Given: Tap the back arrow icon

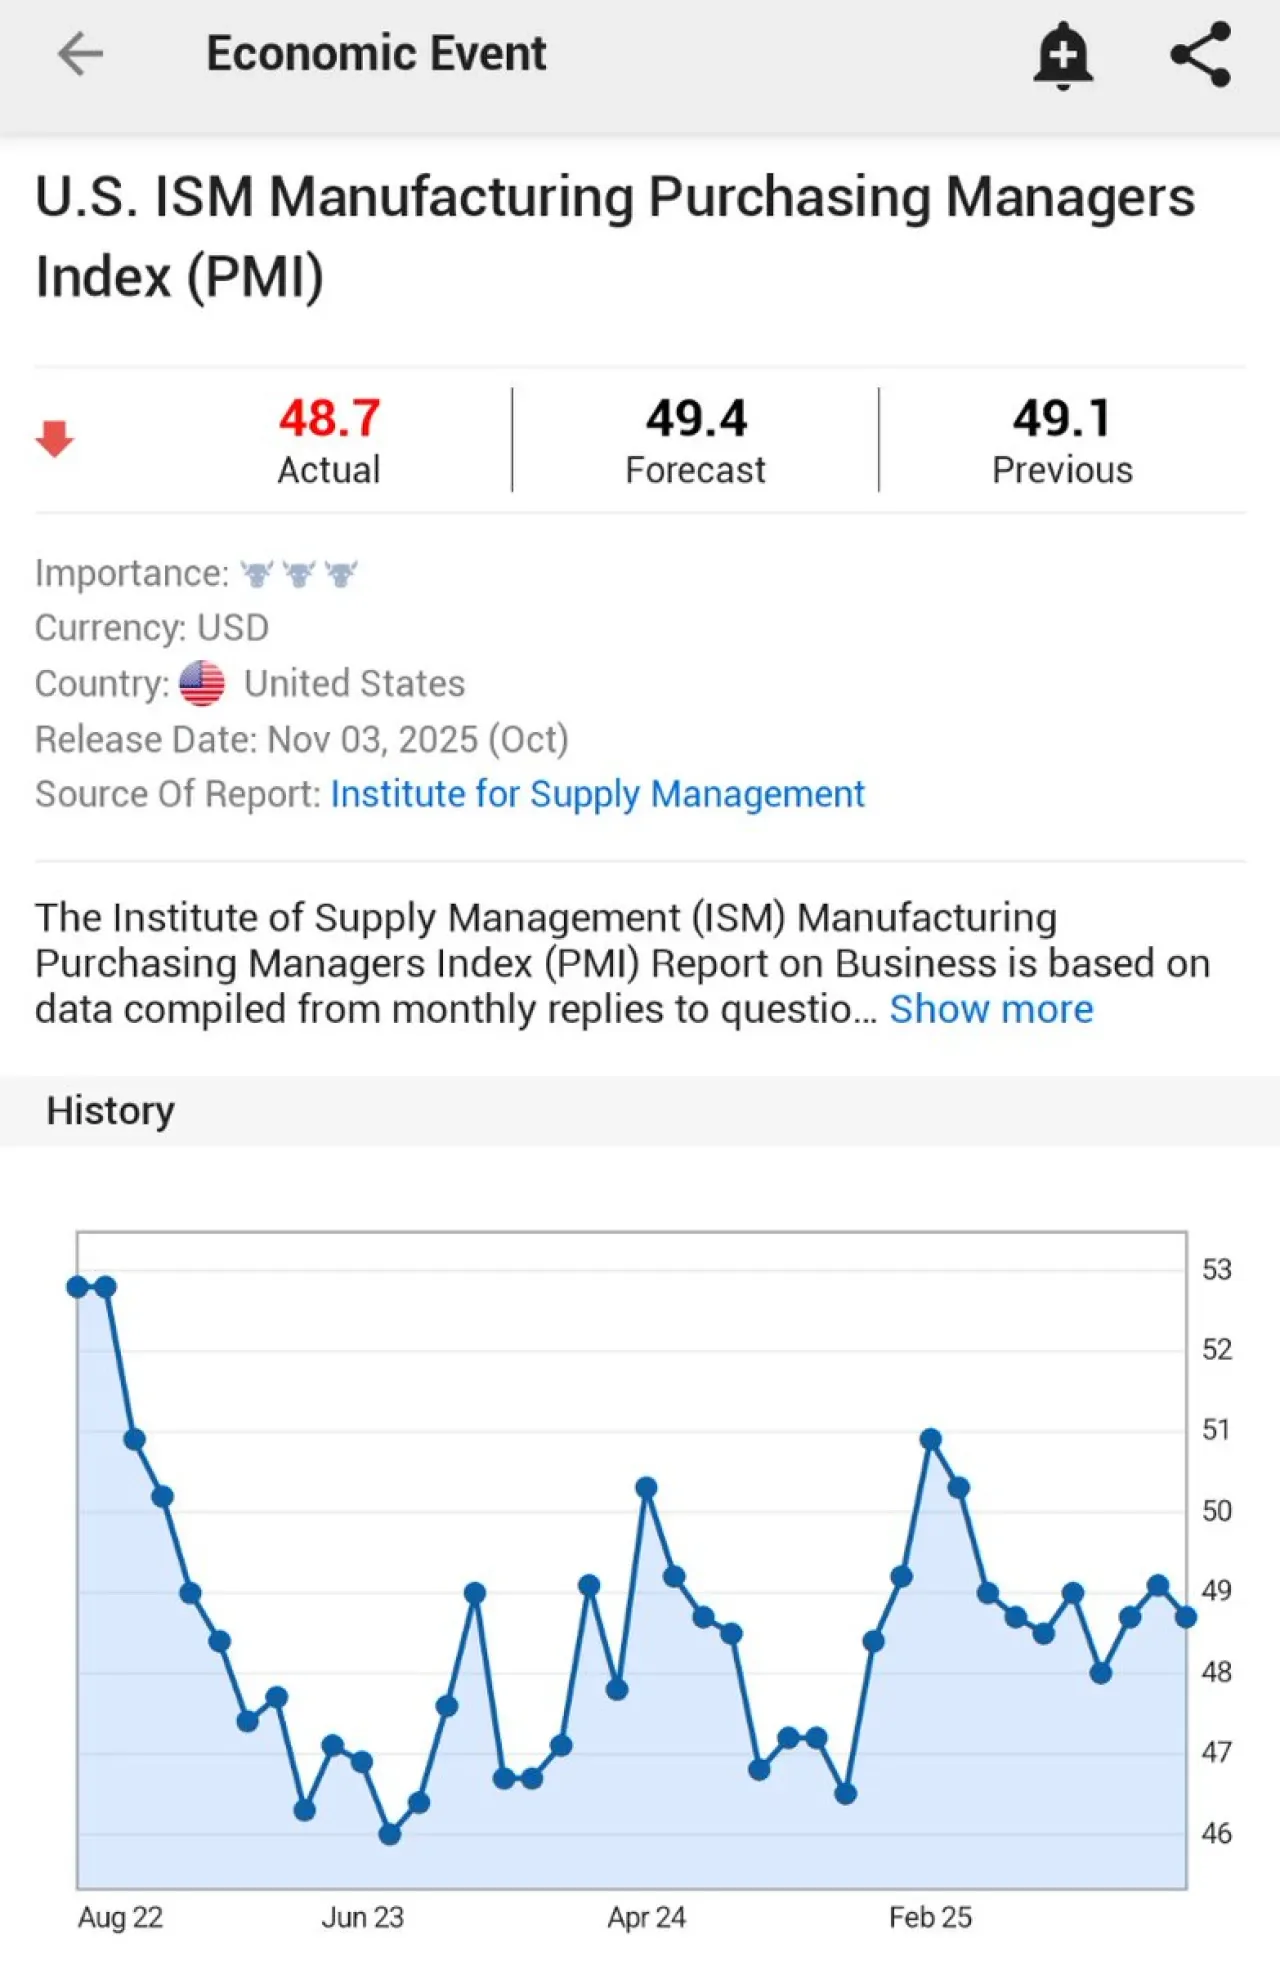Looking at the screenshot, I should [x=81, y=54].
